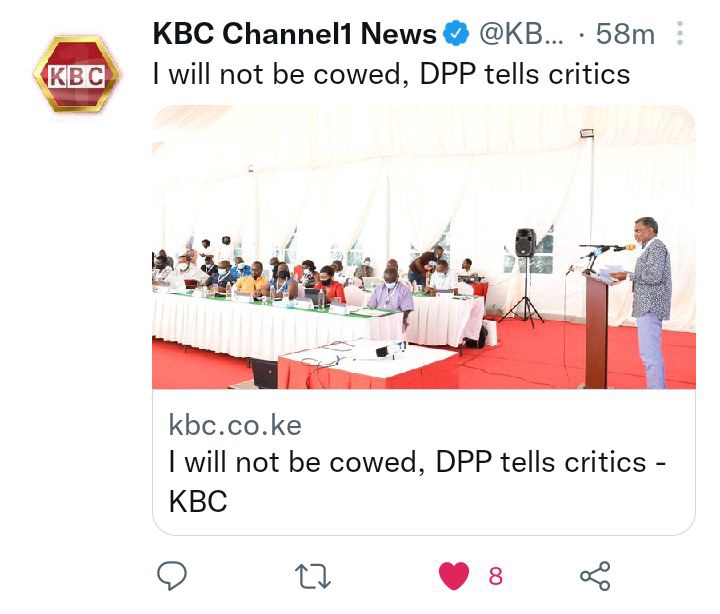Open the reply comment bubble icon
The height and width of the screenshot is (614, 720).
[x=172, y=575]
